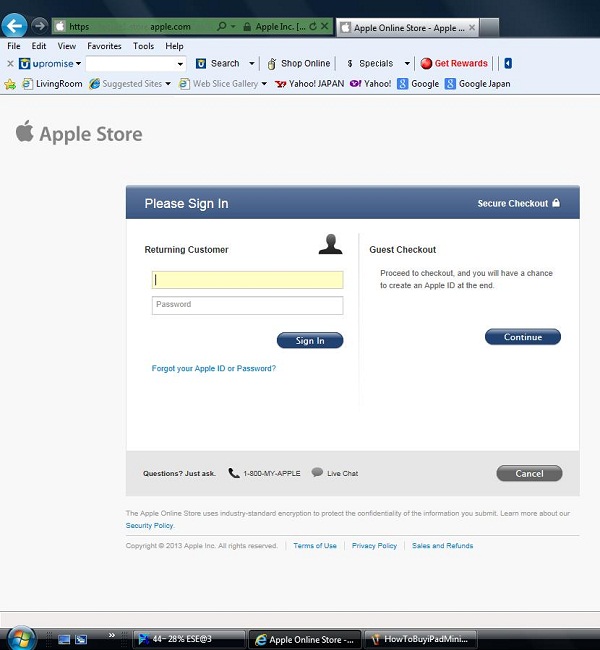This screenshot has height=650, width=600.
Task: Click the switch windows quick launch icon
Action: pos(81,639)
